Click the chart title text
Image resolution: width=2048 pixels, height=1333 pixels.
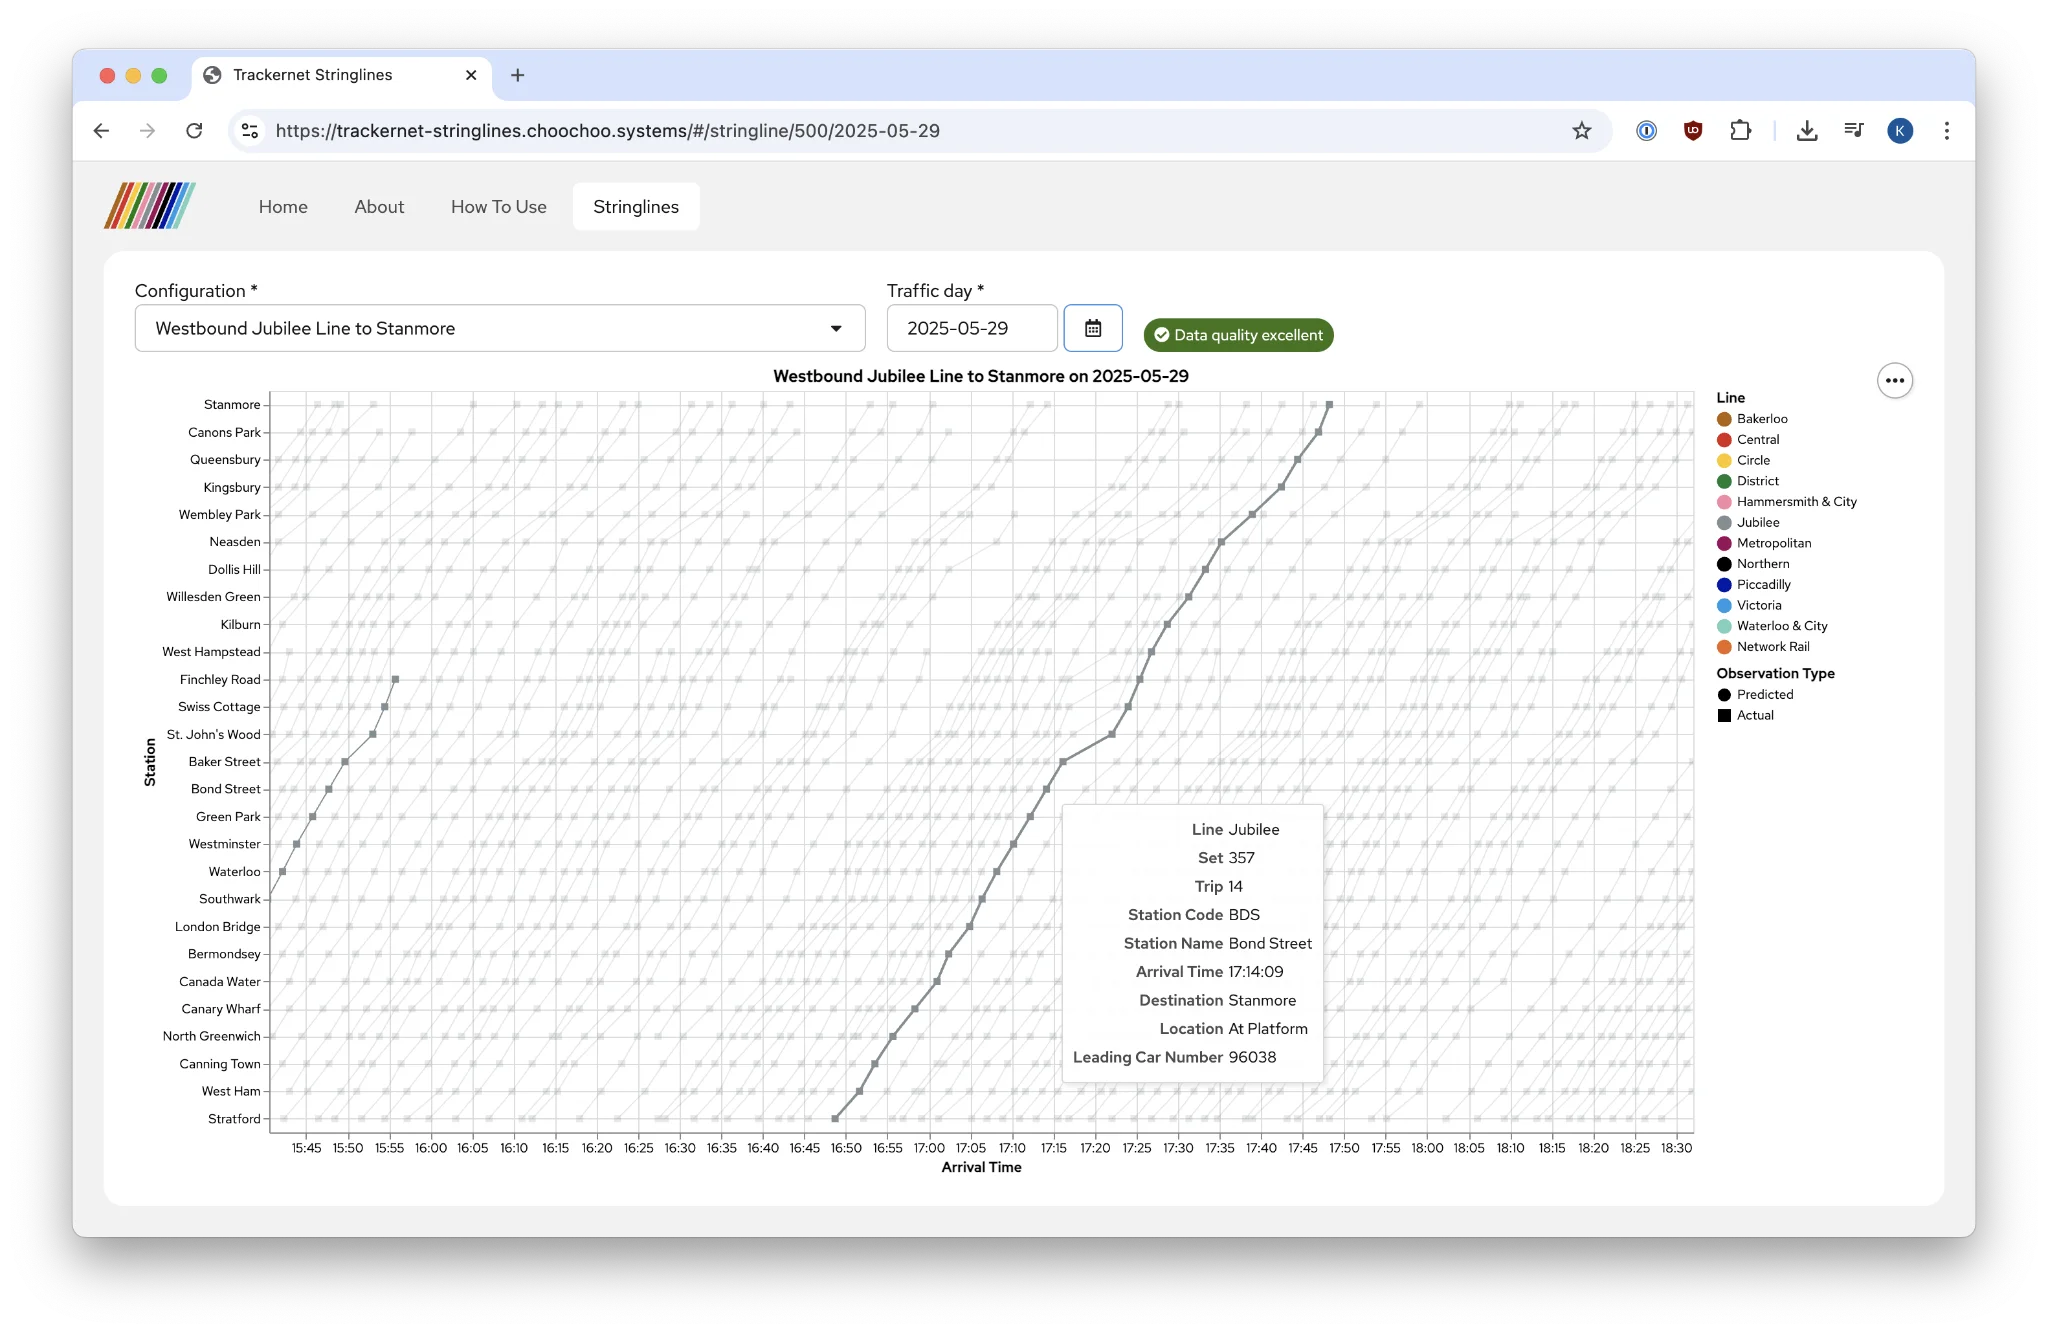[981, 377]
